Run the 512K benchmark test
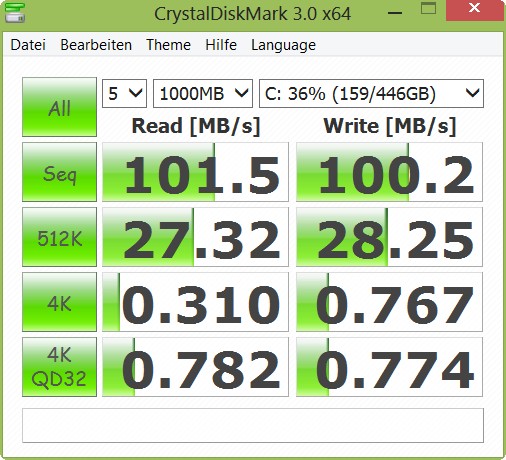Viewport: 506px width, 460px height. 59,237
